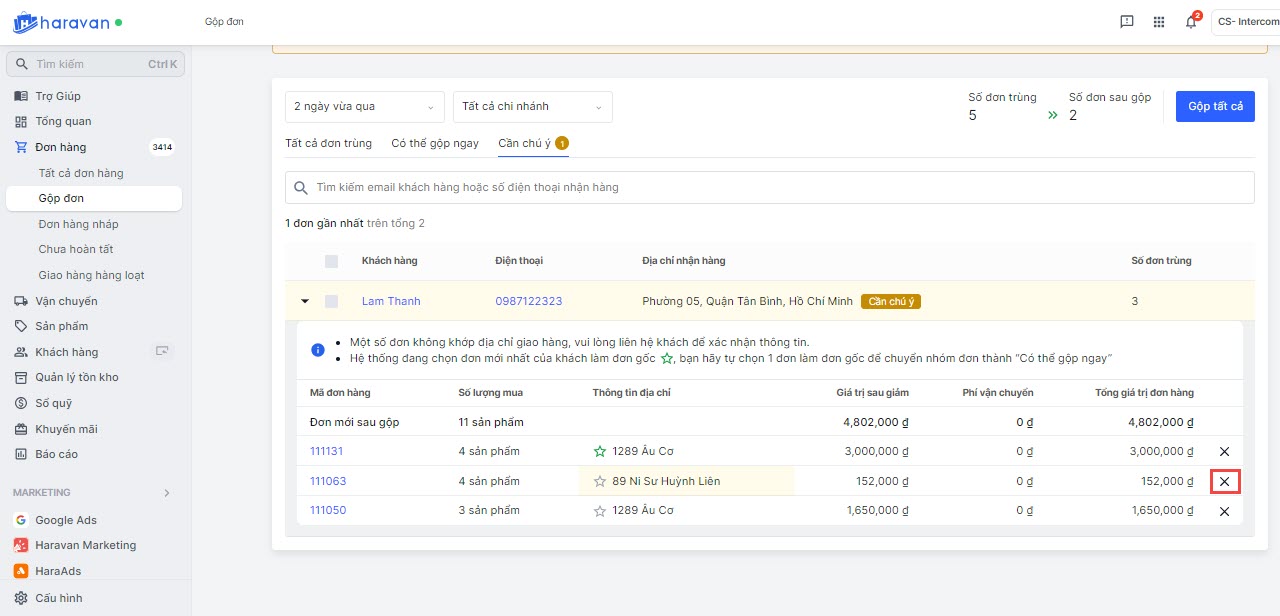Open Cấu hình settings gear
Viewport: 1280px width, 616px height.
coord(21,598)
